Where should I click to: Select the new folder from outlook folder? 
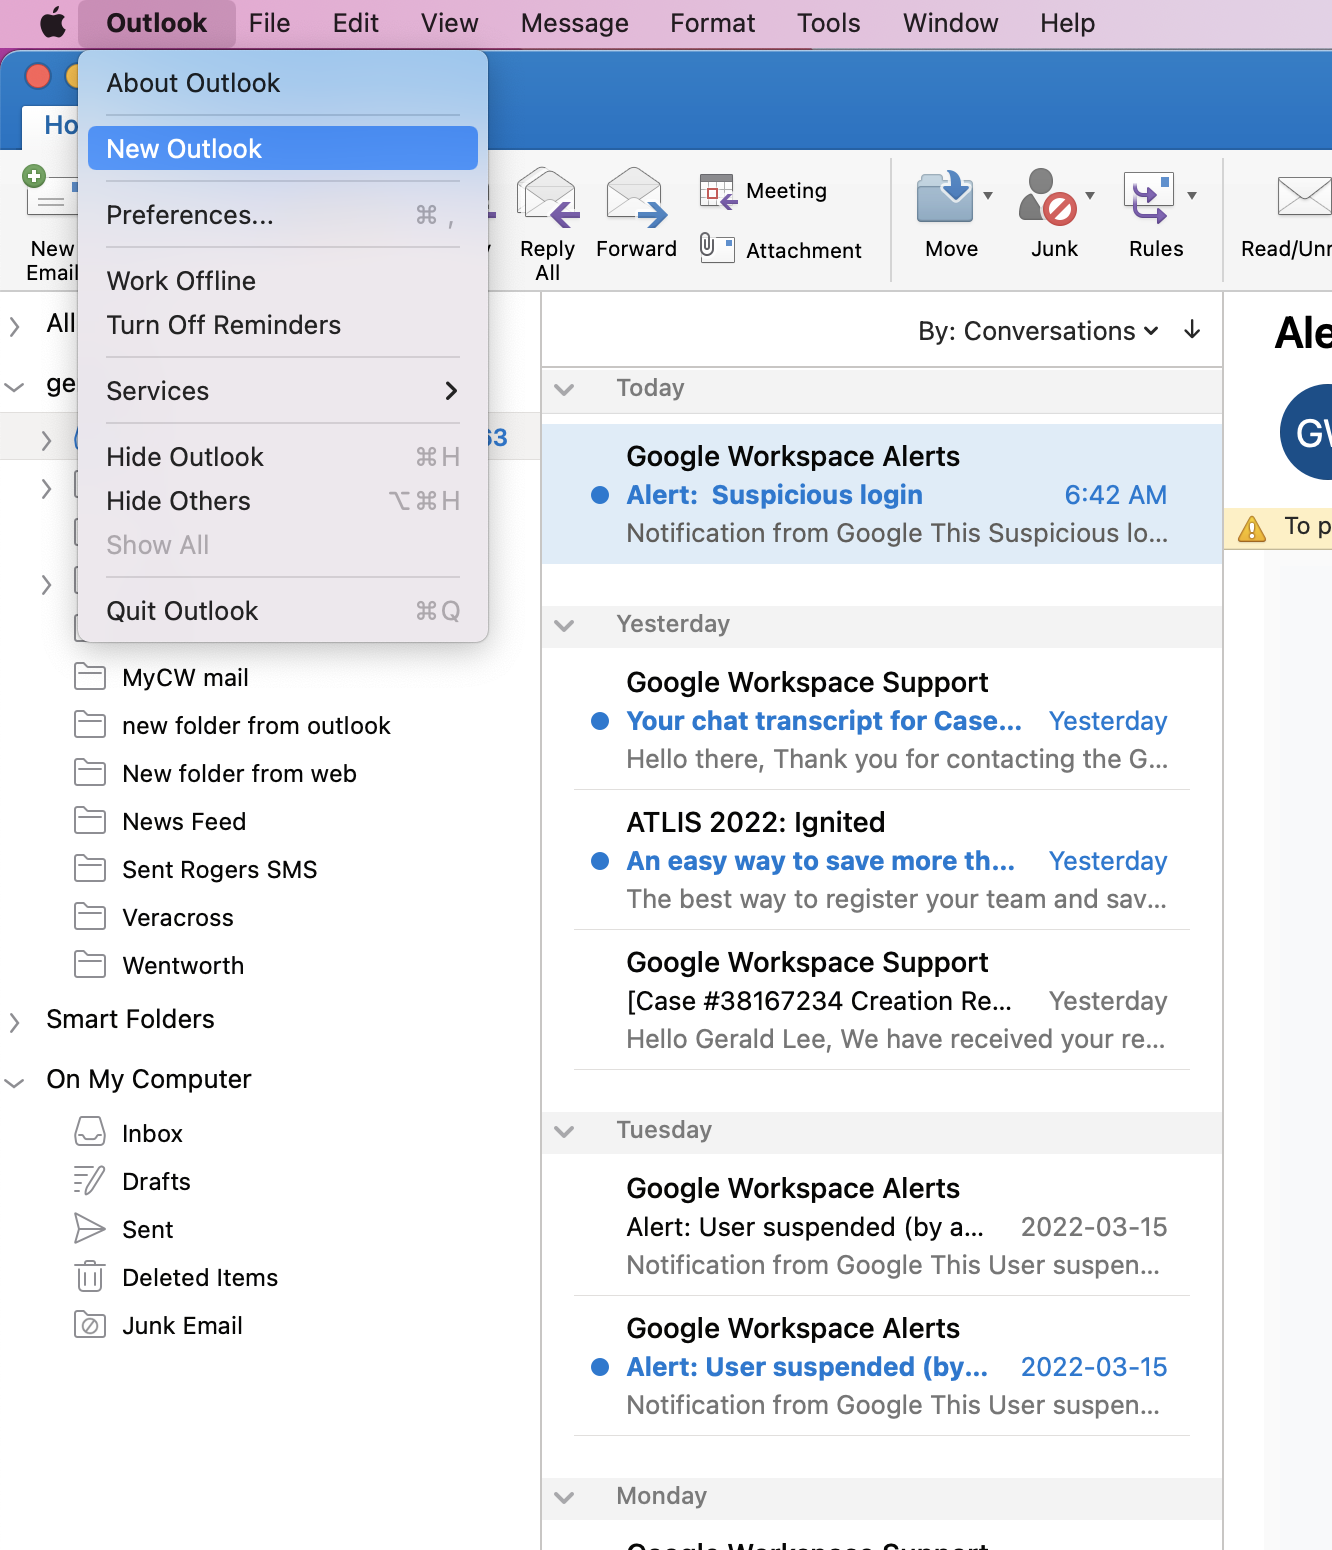(x=256, y=726)
